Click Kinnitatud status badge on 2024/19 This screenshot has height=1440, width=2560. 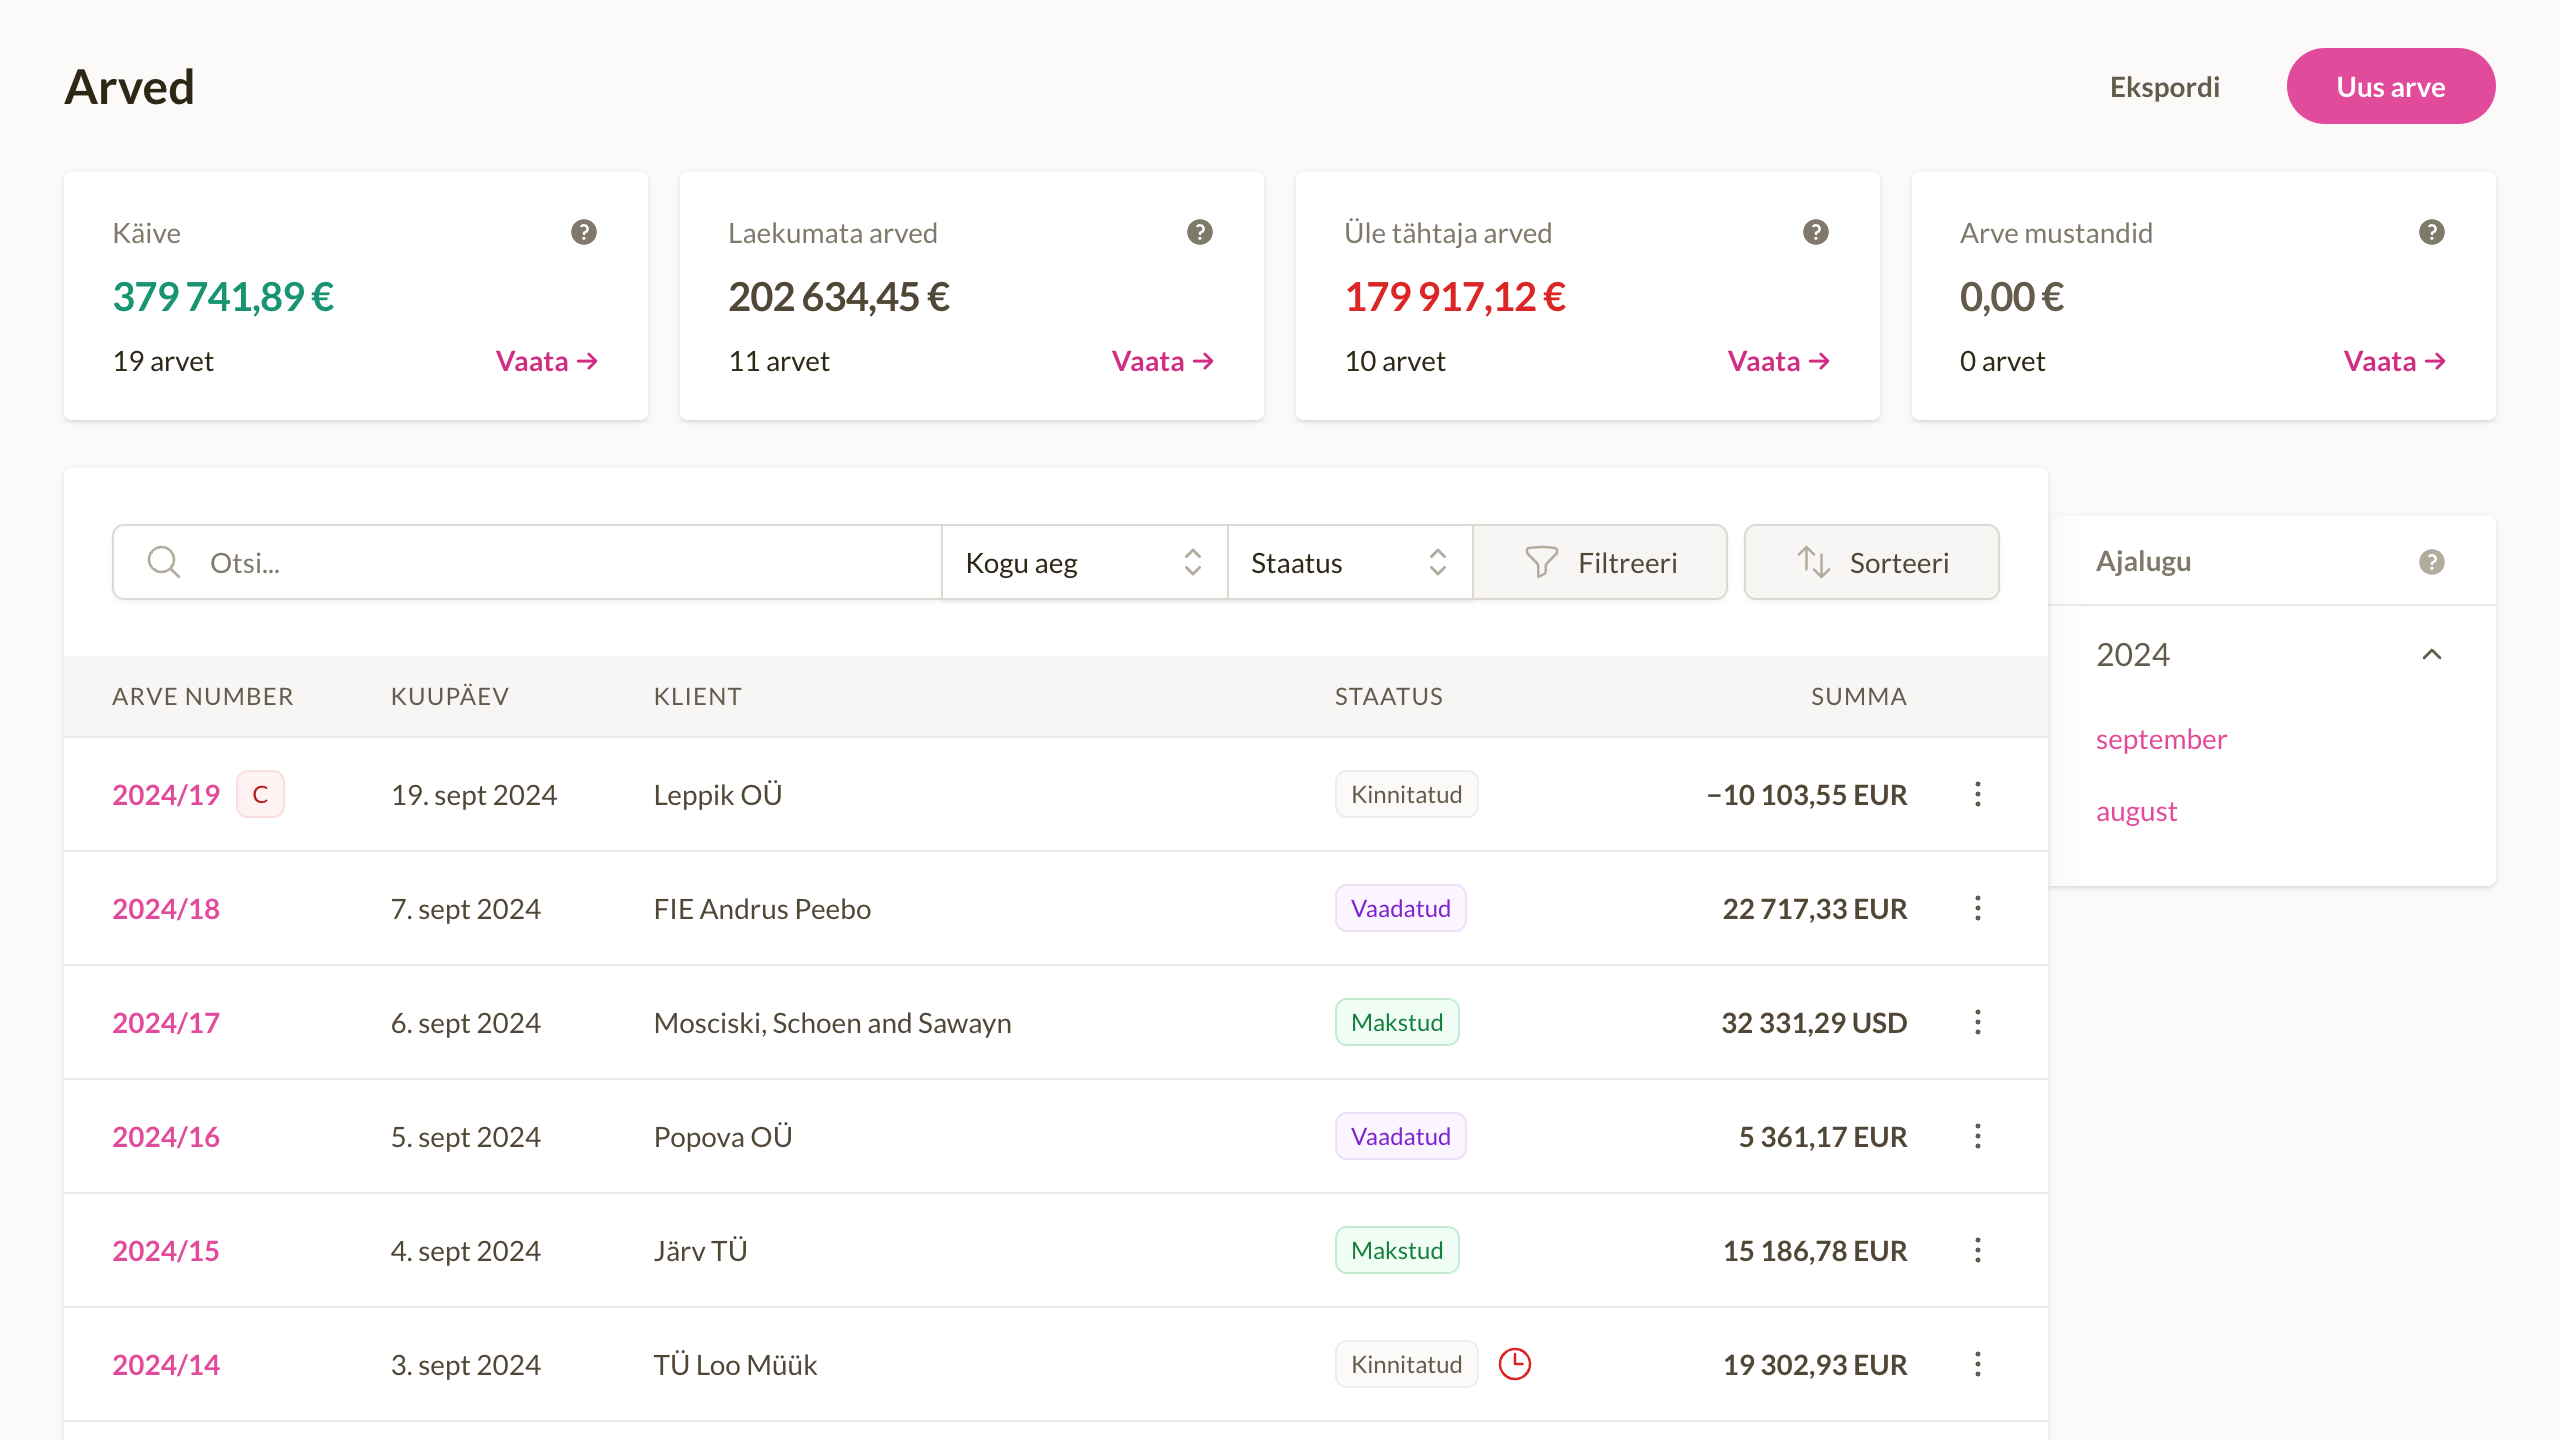(1406, 794)
